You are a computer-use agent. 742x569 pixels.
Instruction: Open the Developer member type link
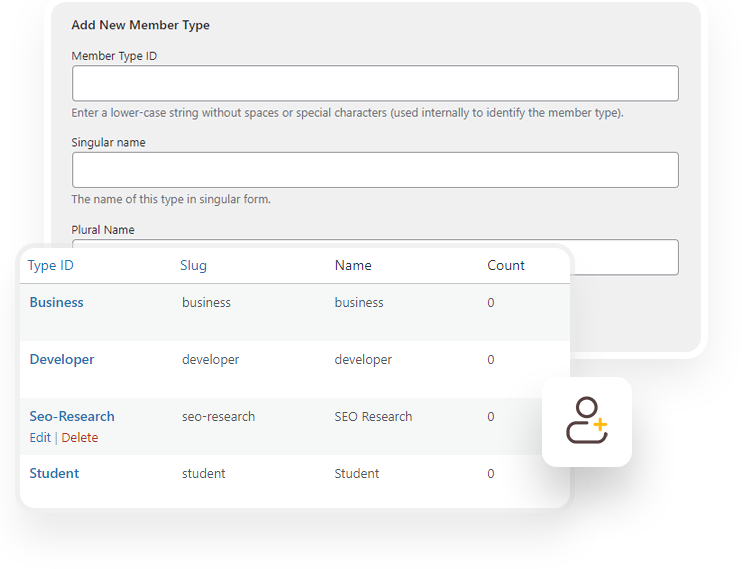(61, 359)
